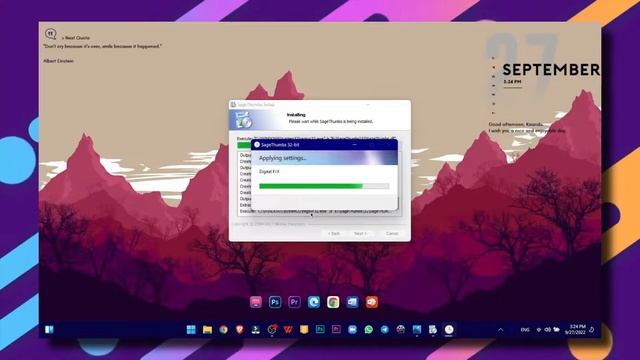Launch PowerPoint from the desktop dock
This screenshot has height=360, width=640.
[371, 302]
